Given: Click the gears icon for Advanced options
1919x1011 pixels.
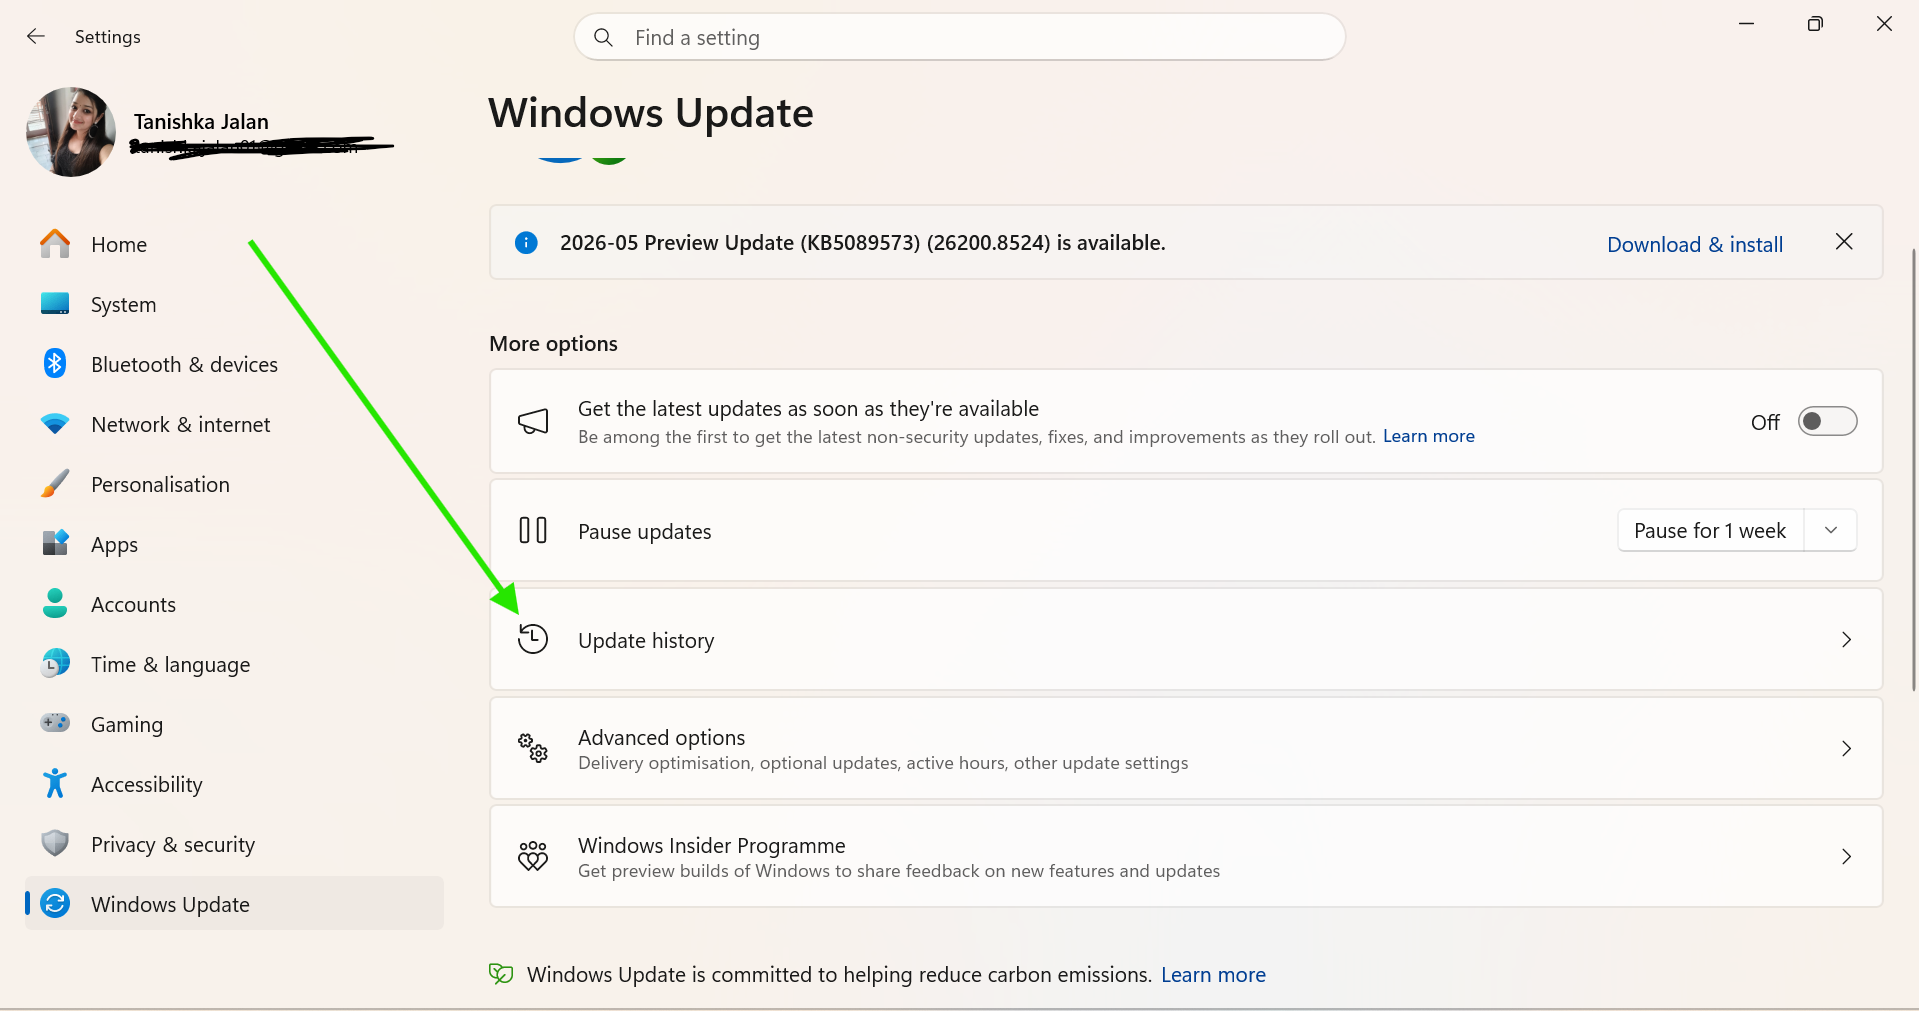Looking at the screenshot, I should pyautogui.click(x=533, y=748).
